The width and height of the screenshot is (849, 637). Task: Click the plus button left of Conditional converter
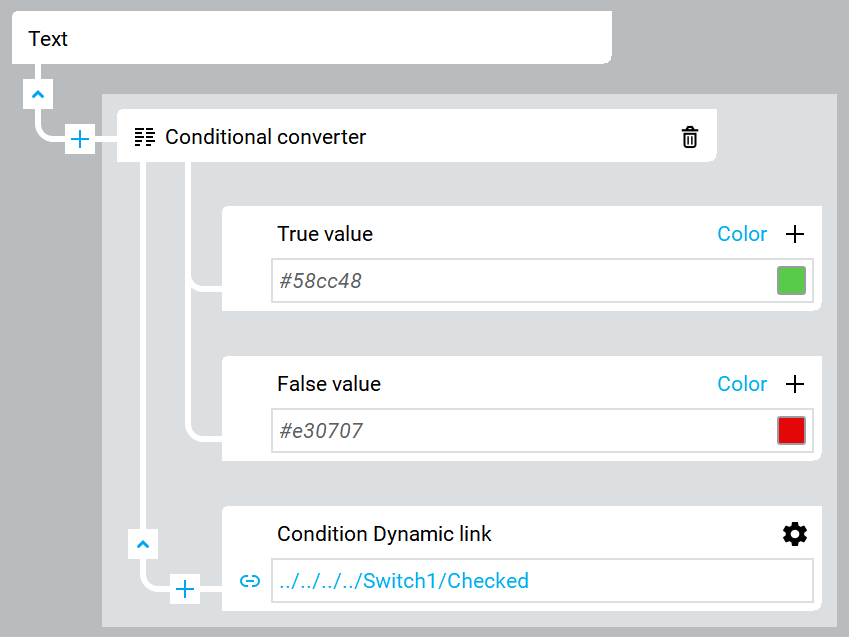pos(80,139)
